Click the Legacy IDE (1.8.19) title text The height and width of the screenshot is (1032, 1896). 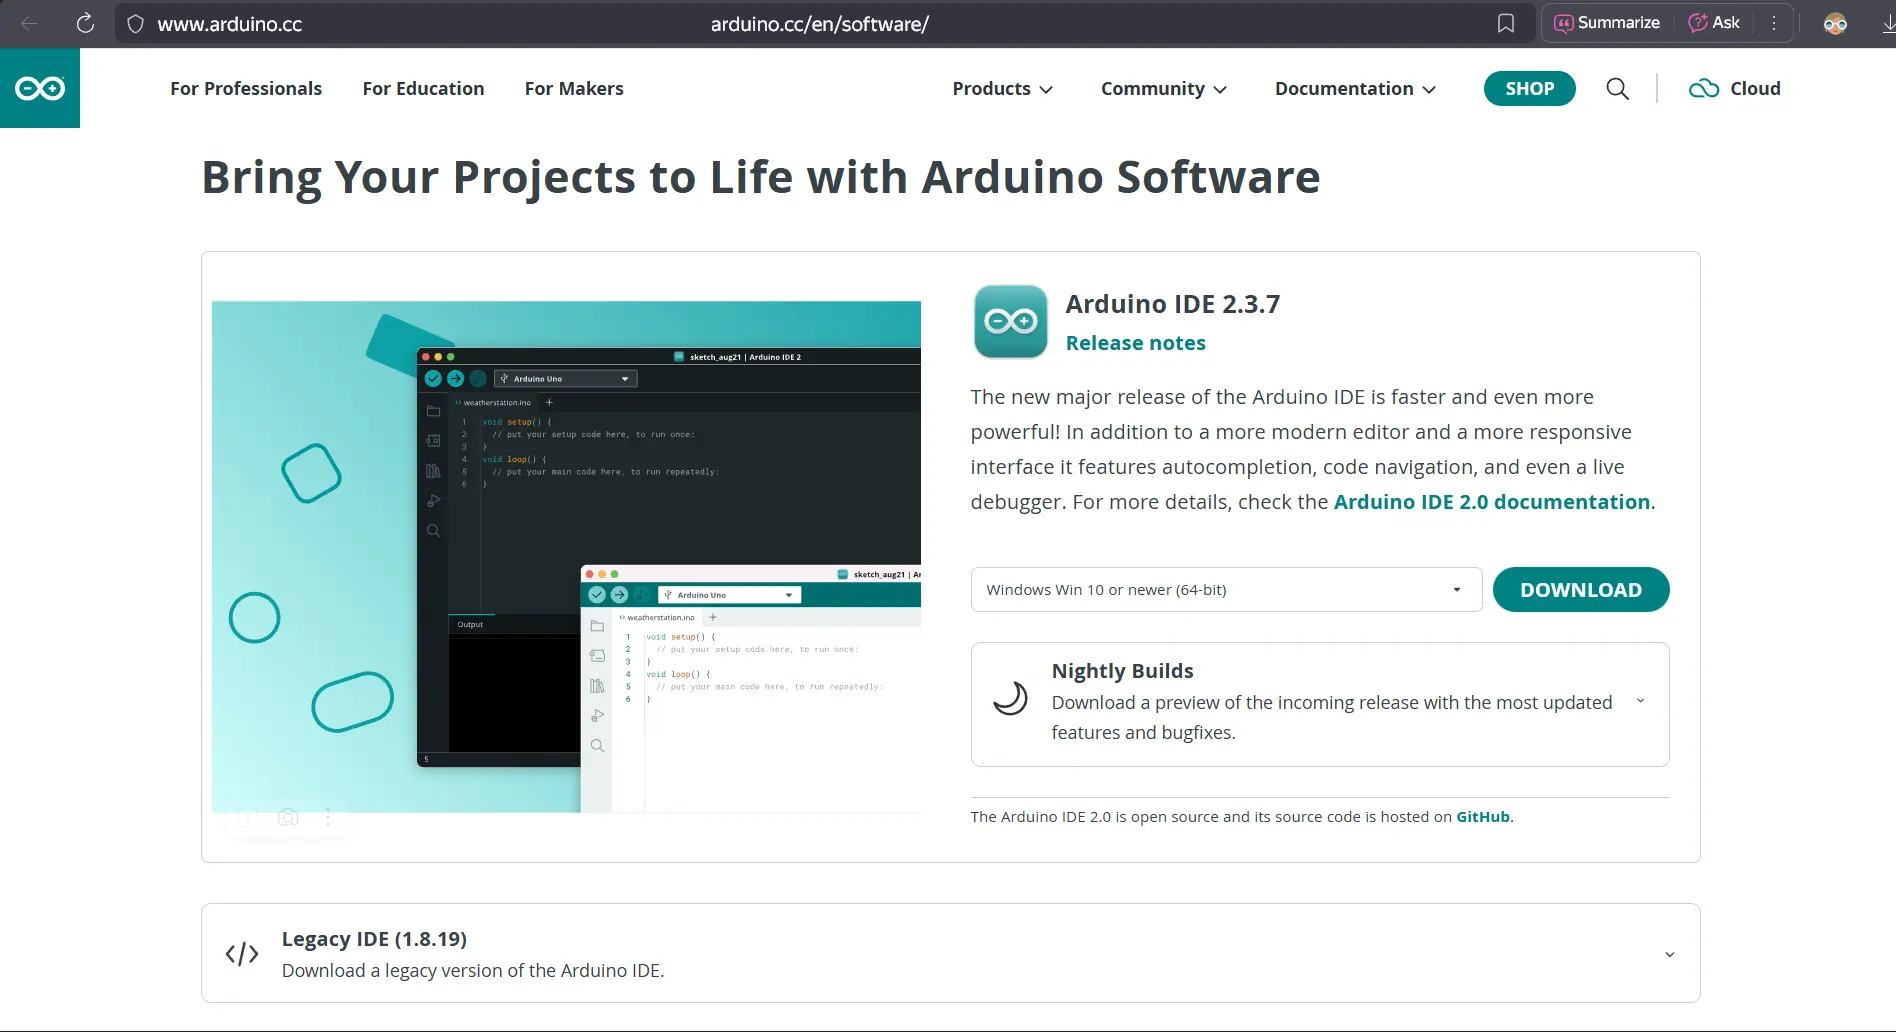374,939
